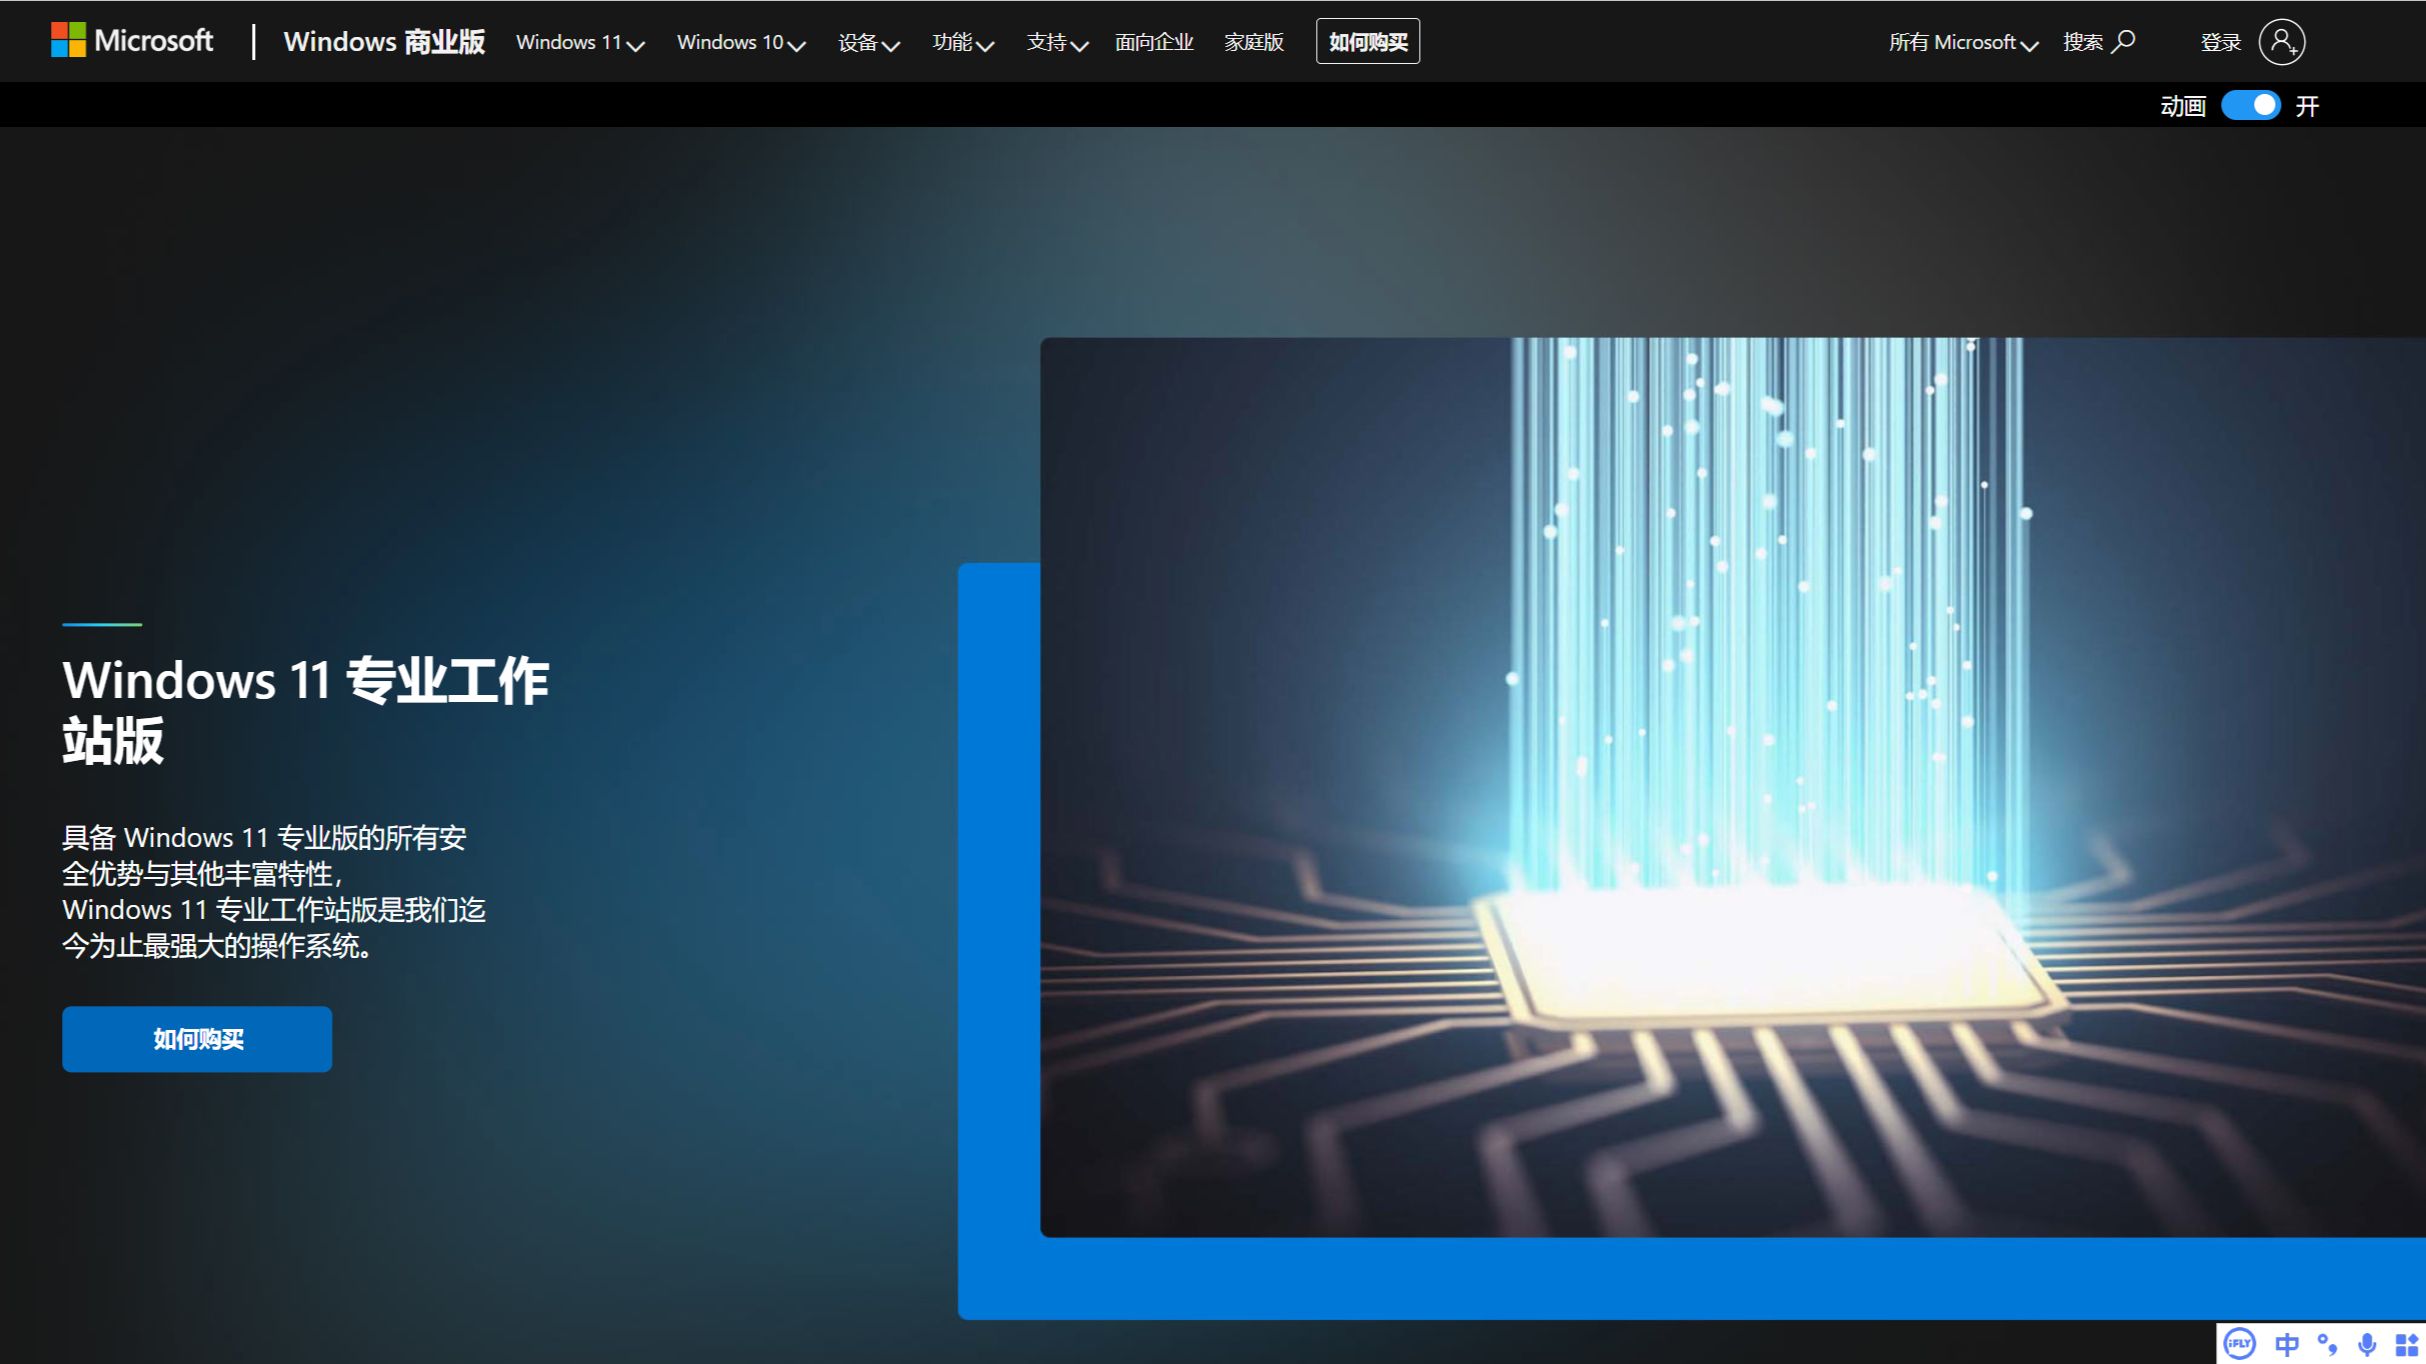Click the Windows 商业版 site title
Viewport: 2426px width, 1364px height.
point(384,41)
